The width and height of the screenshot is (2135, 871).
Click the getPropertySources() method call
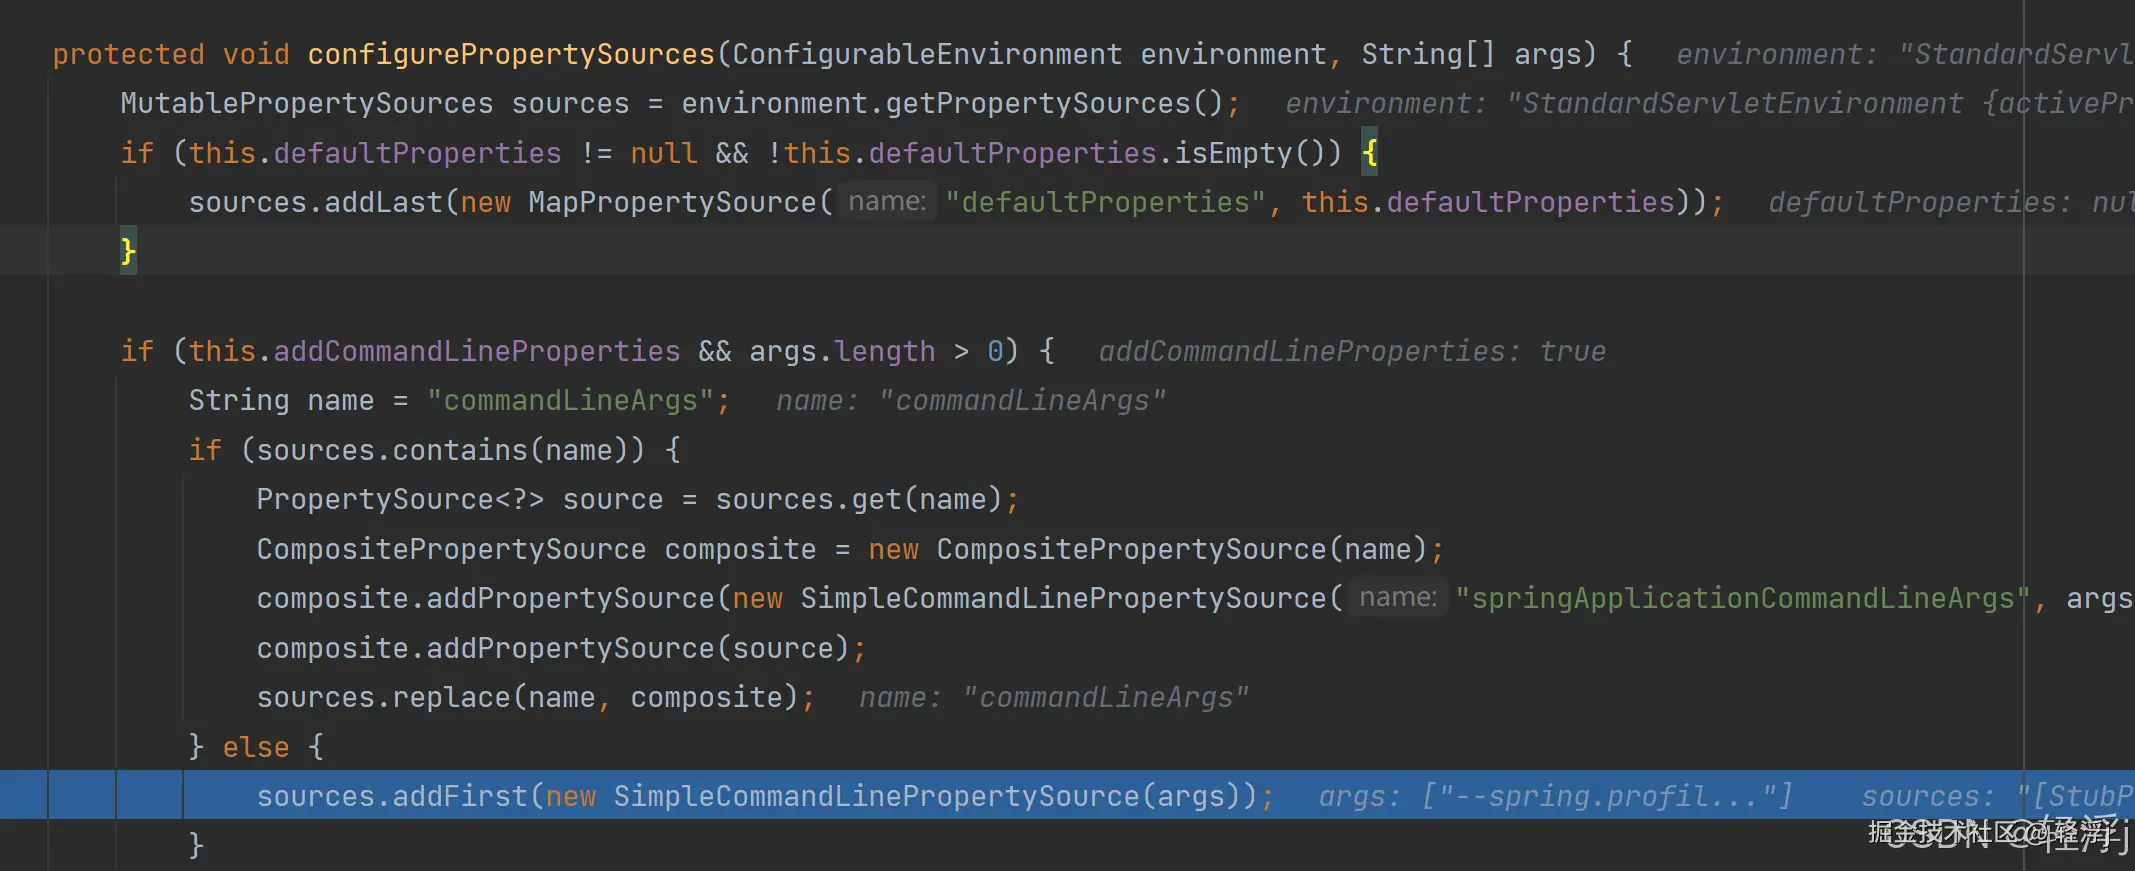(1054, 103)
